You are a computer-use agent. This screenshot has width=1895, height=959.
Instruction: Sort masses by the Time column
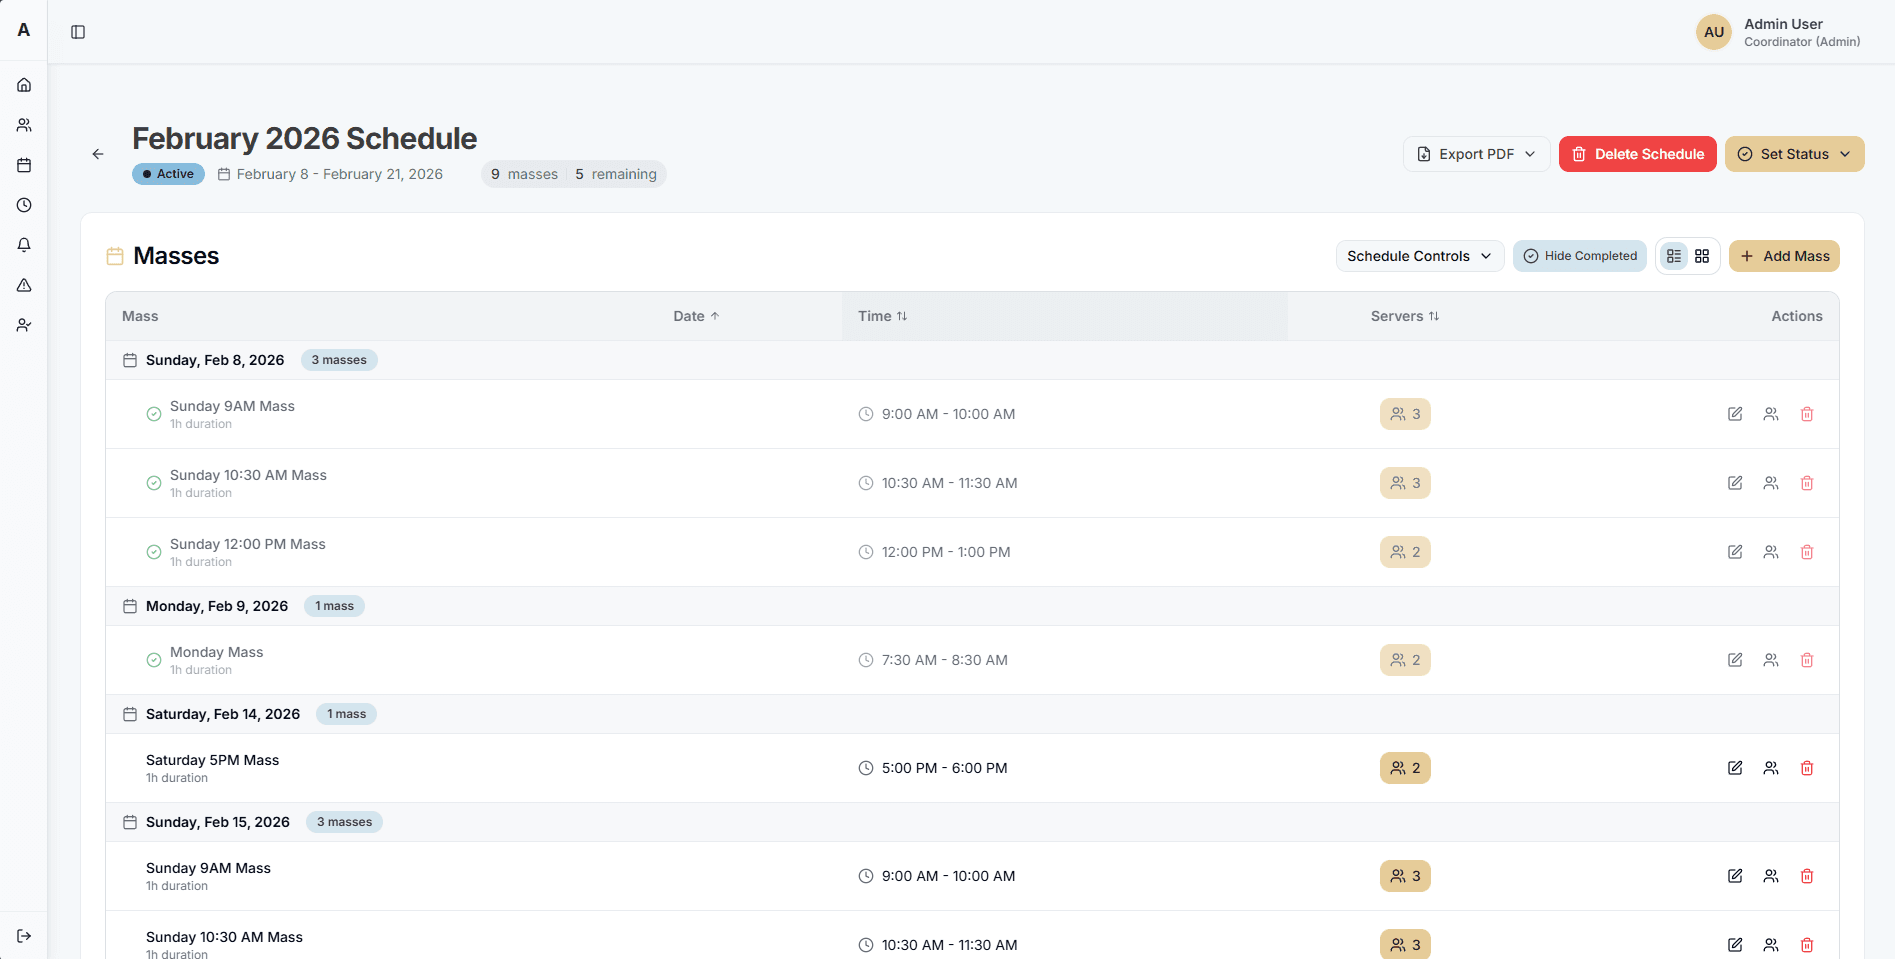(883, 315)
